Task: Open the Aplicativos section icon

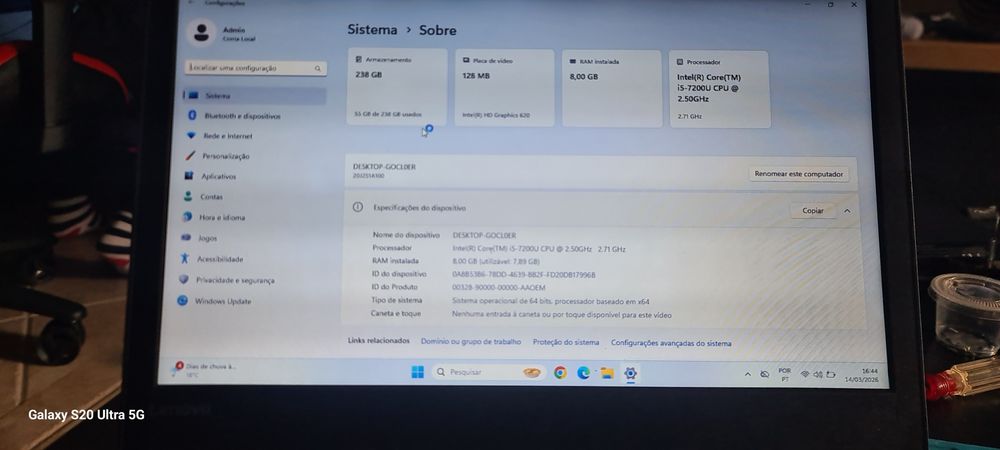Action: coord(189,176)
